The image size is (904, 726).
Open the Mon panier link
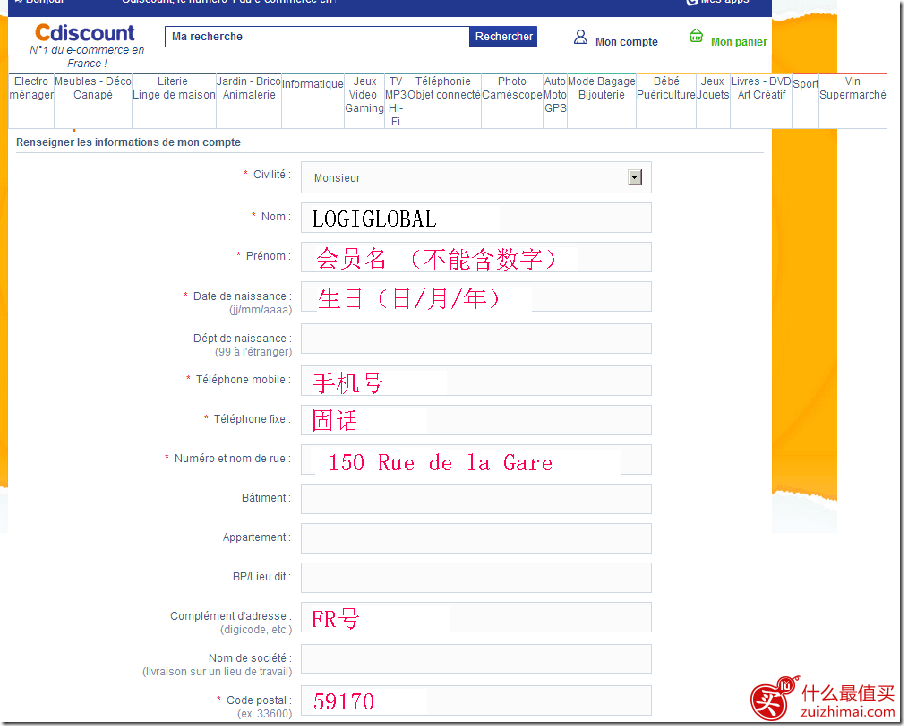tap(739, 42)
